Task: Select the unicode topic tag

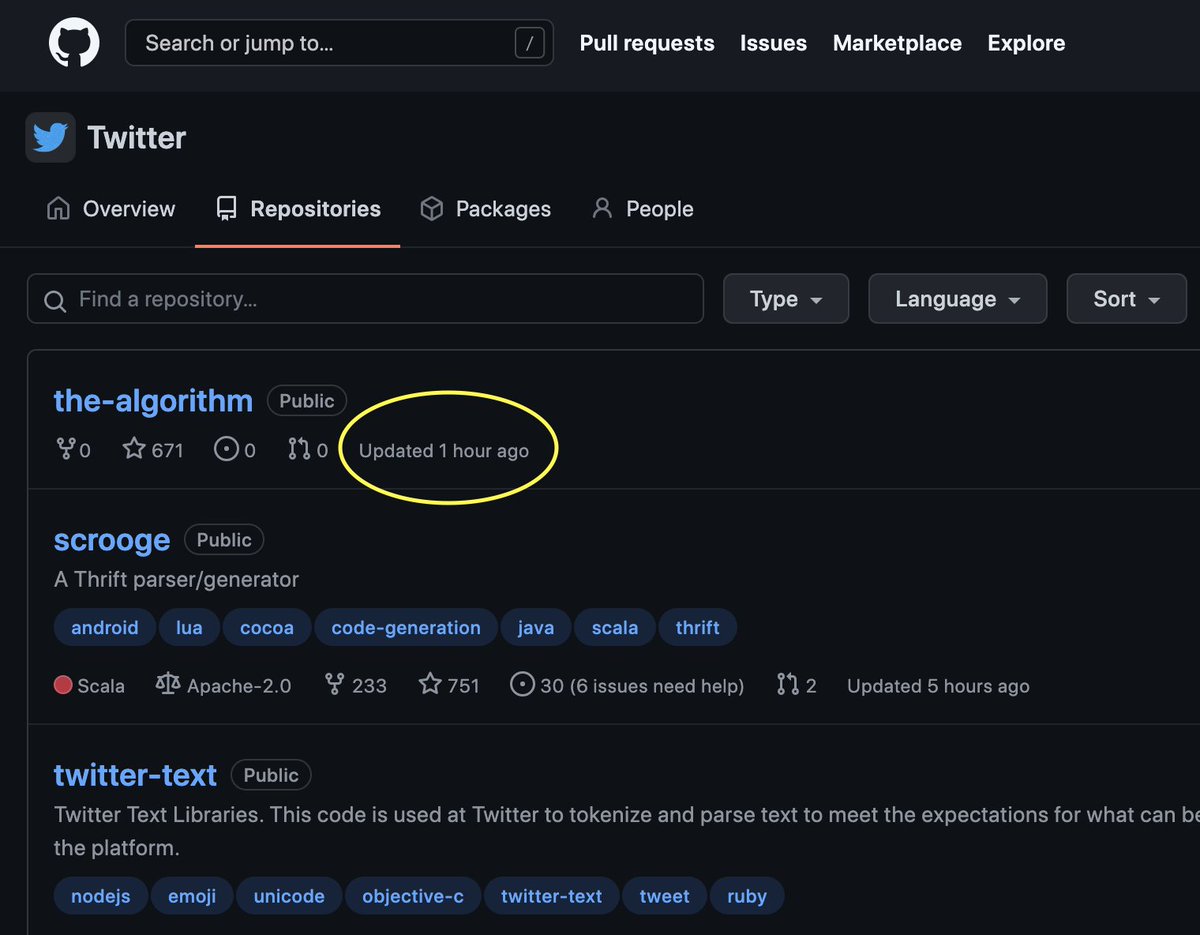Action: [289, 896]
